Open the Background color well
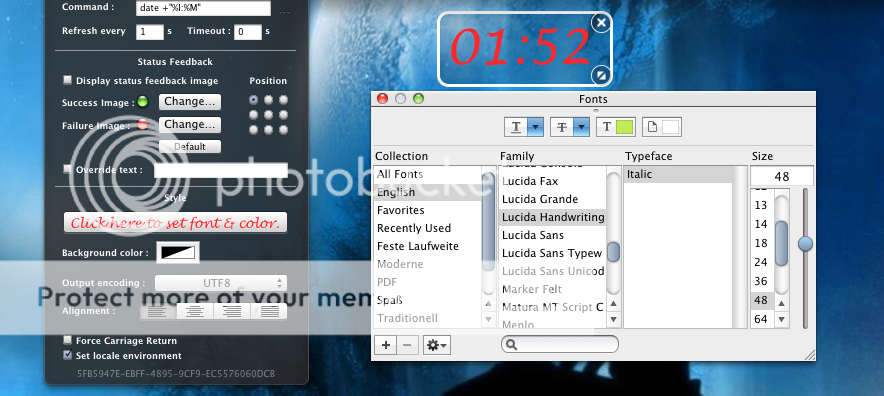 (x=178, y=253)
